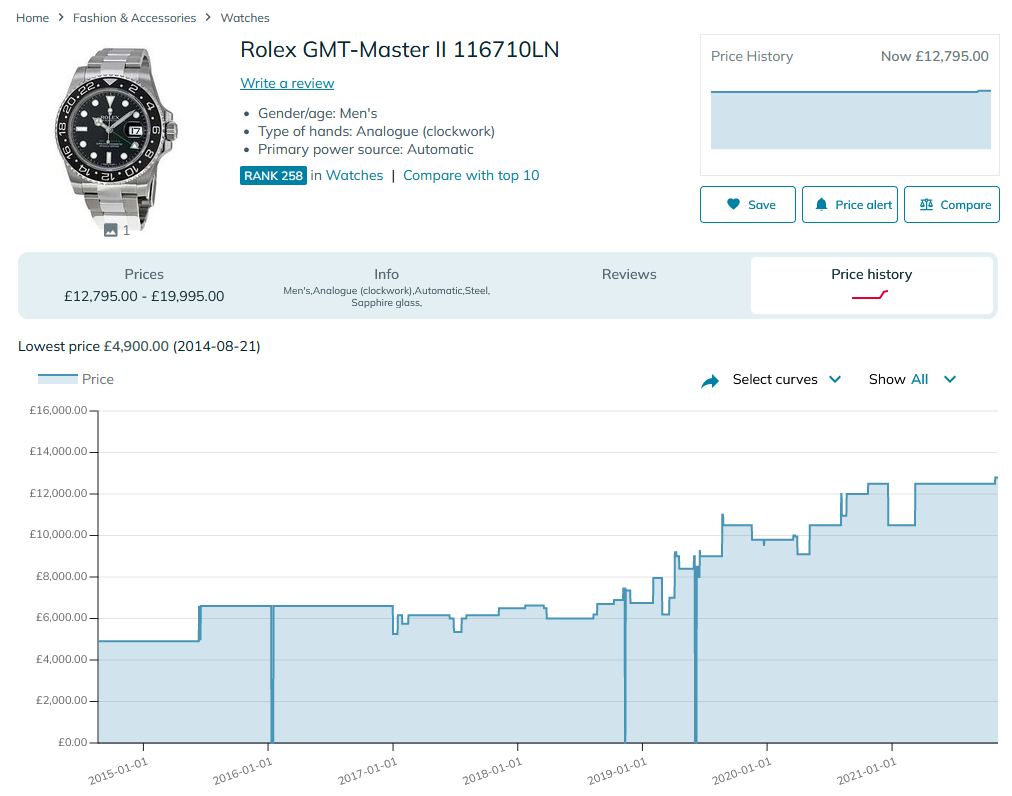
Task: Open Fashion & Accessories breadcrumb link
Action: [134, 18]
